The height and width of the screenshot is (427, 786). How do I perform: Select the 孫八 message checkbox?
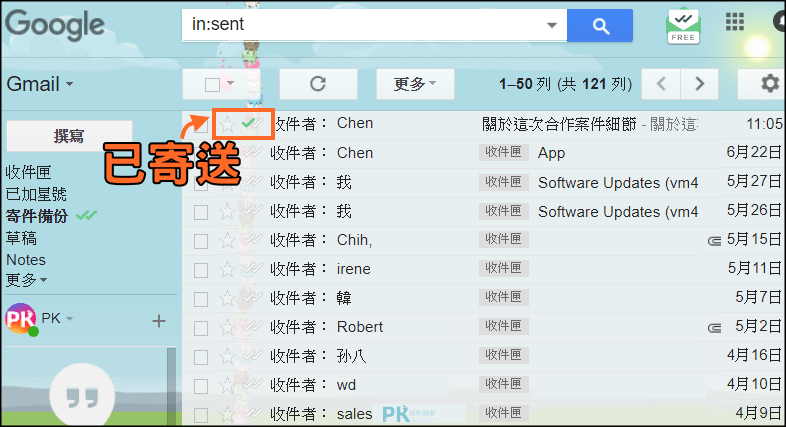(x=201, y=357)
